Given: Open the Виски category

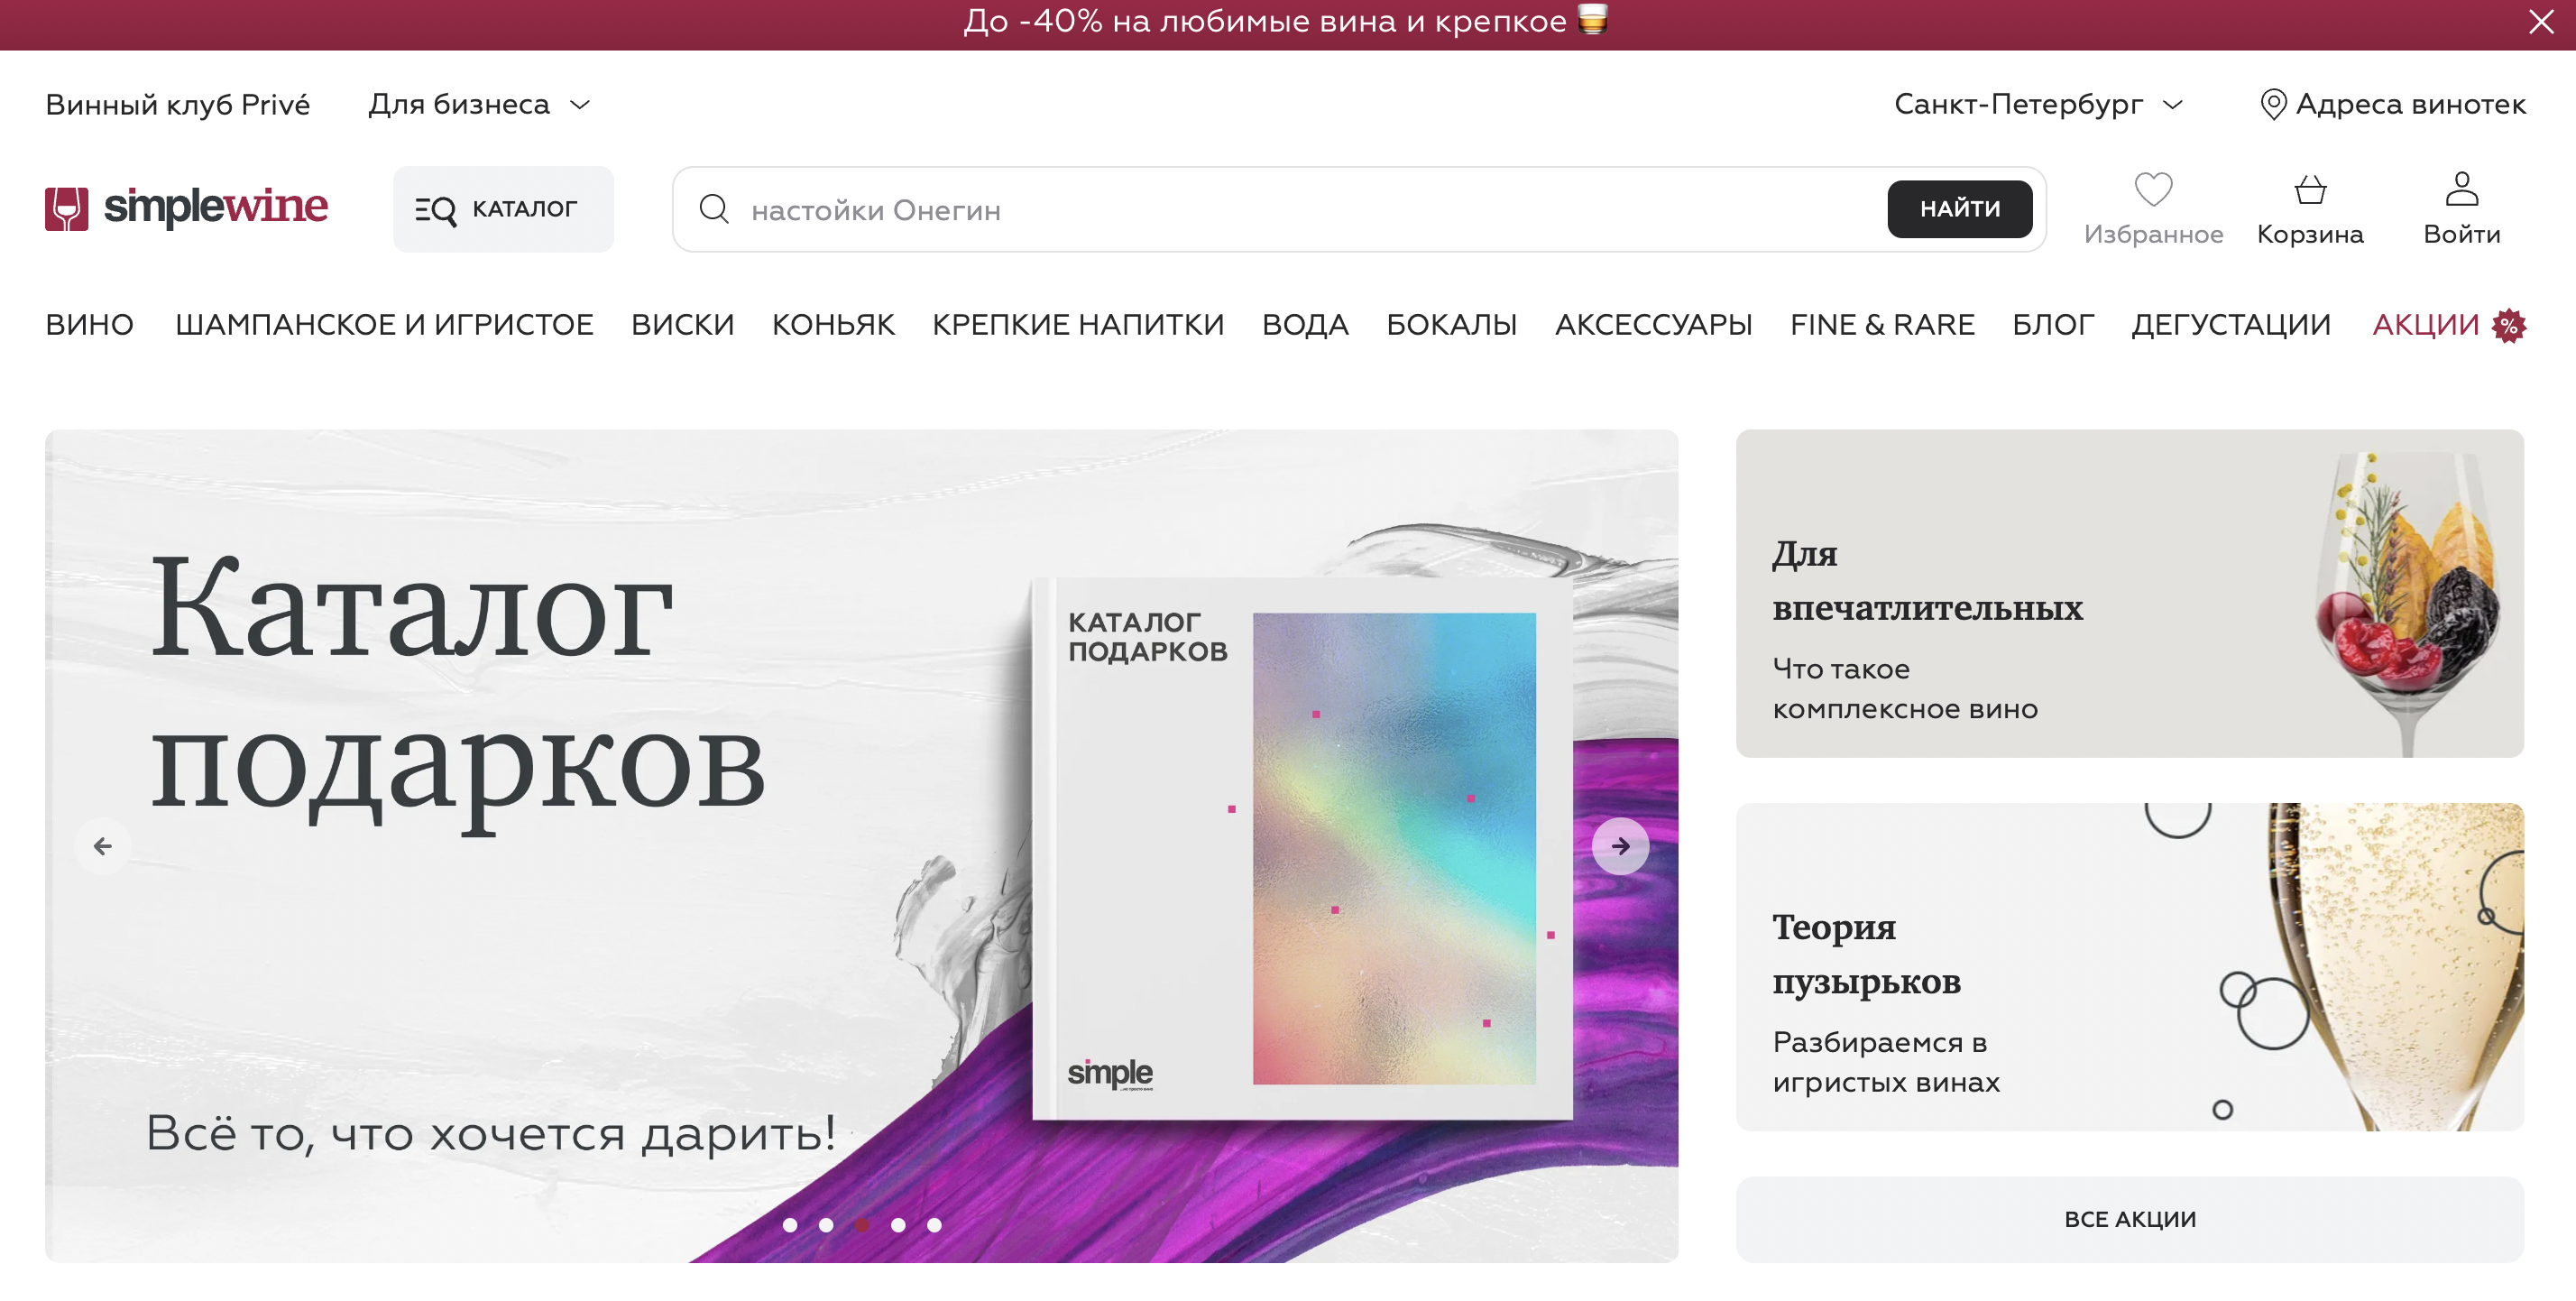Looking at the screenshot, I should click(x=682, y=325).
